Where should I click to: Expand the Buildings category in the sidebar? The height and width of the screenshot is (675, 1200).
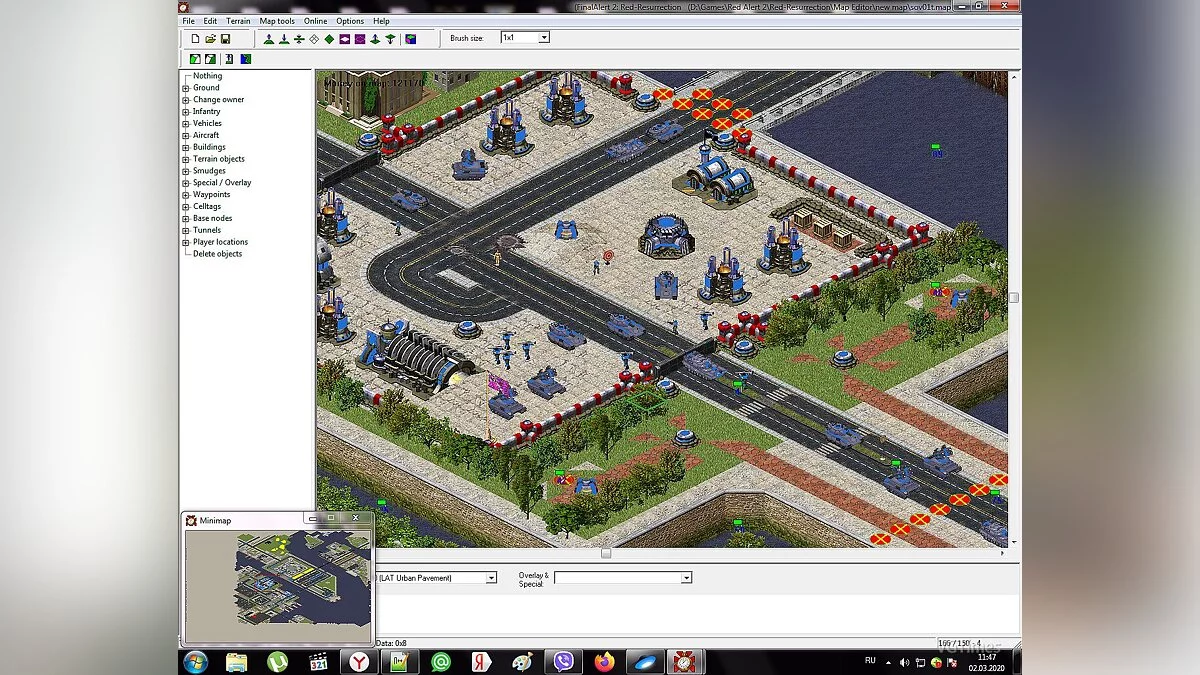184,147
